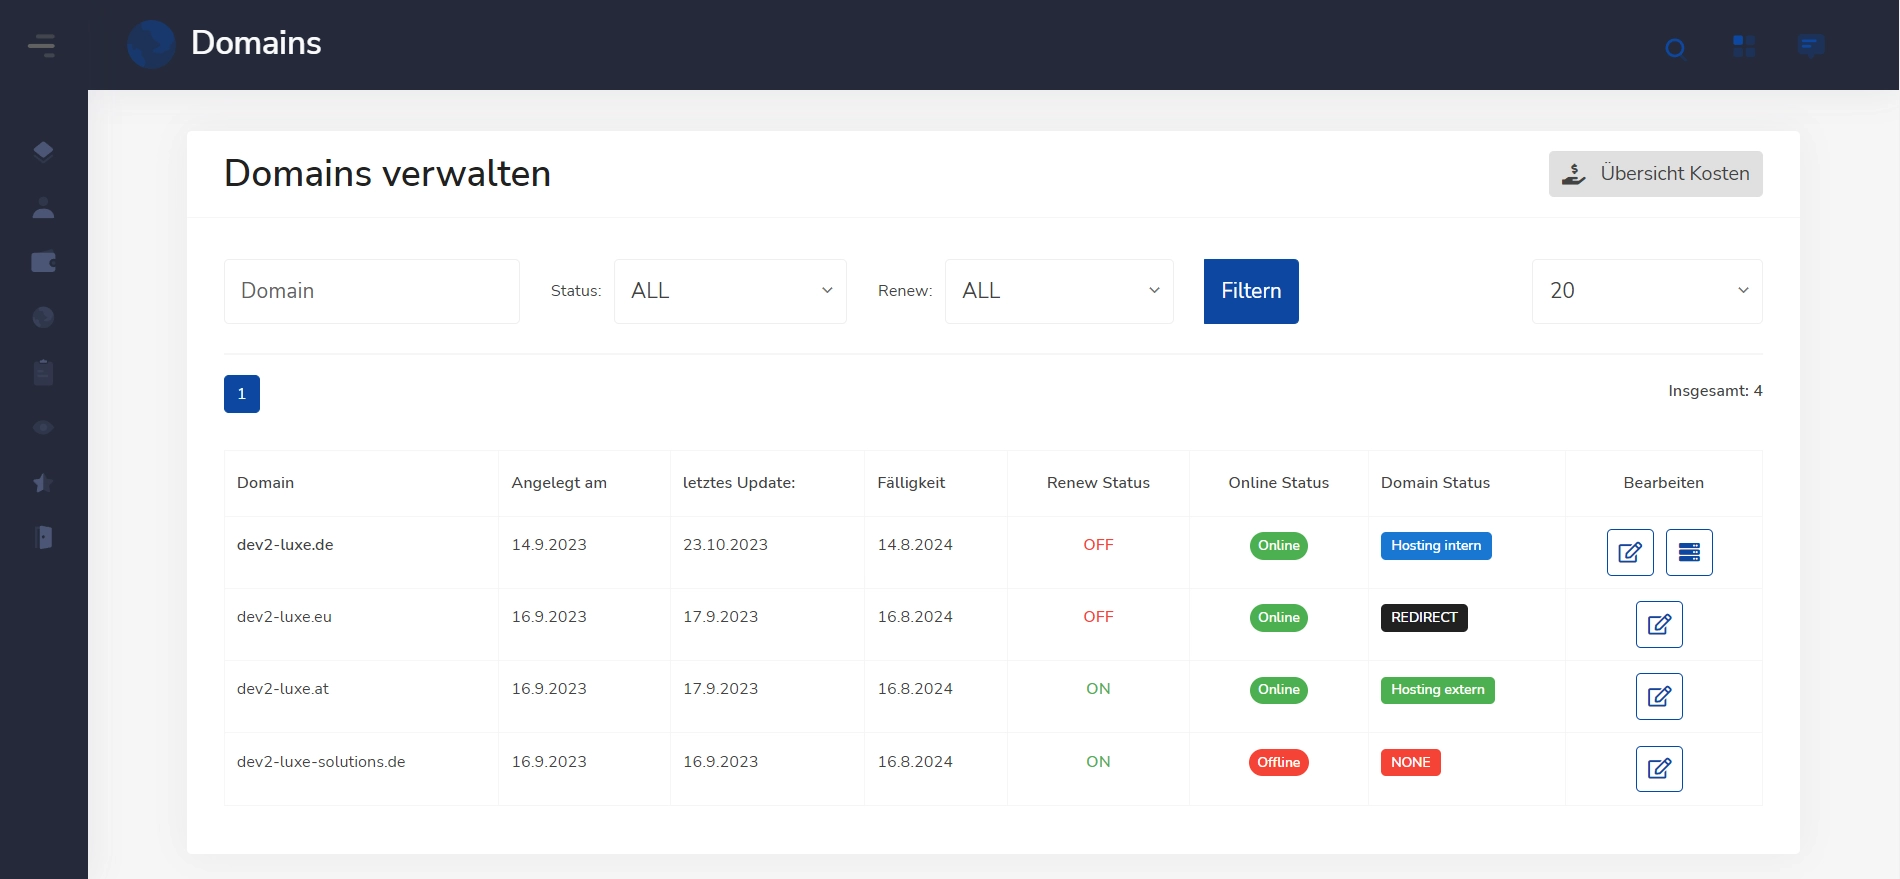
Task: Click the Hosting extern status badge
Action: 1438,690
